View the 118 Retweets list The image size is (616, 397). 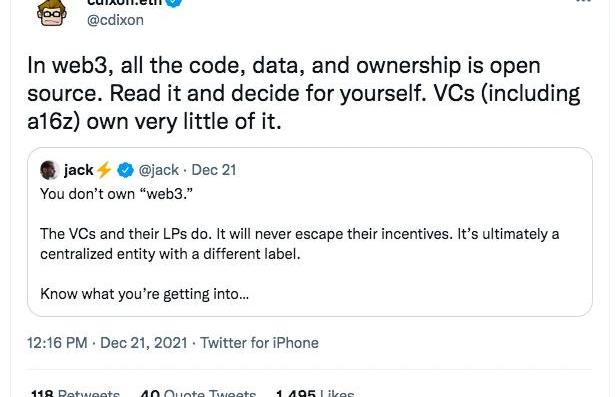(75, 393)
